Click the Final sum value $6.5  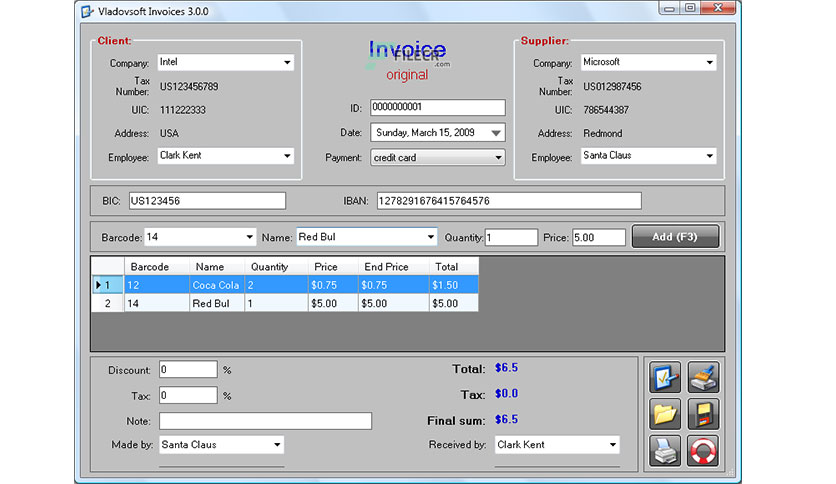click(507, 420)
